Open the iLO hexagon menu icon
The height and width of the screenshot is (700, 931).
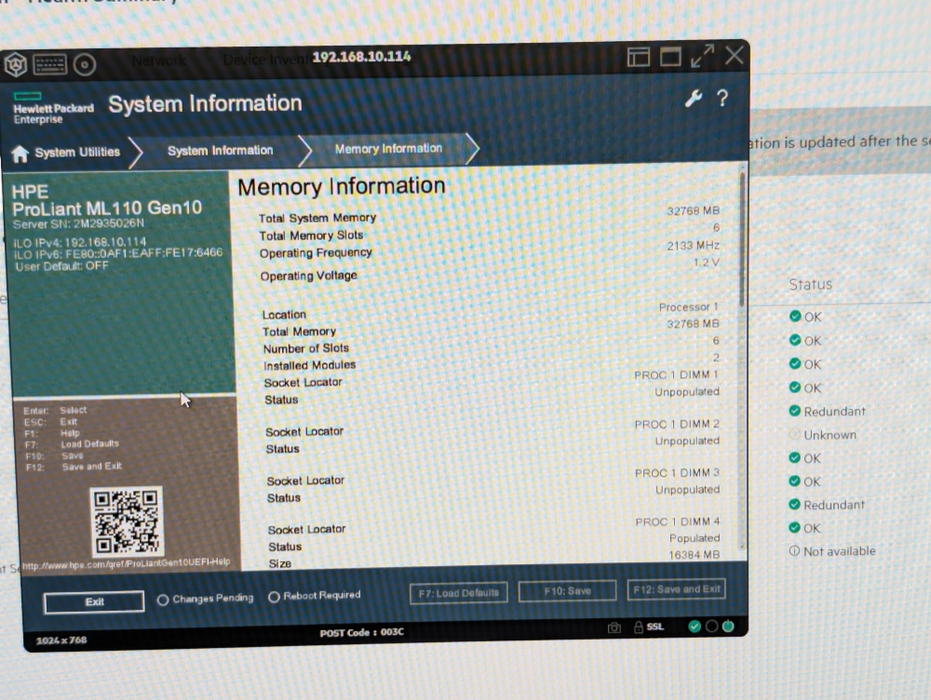pyautogui.click(x=15, y=64)
